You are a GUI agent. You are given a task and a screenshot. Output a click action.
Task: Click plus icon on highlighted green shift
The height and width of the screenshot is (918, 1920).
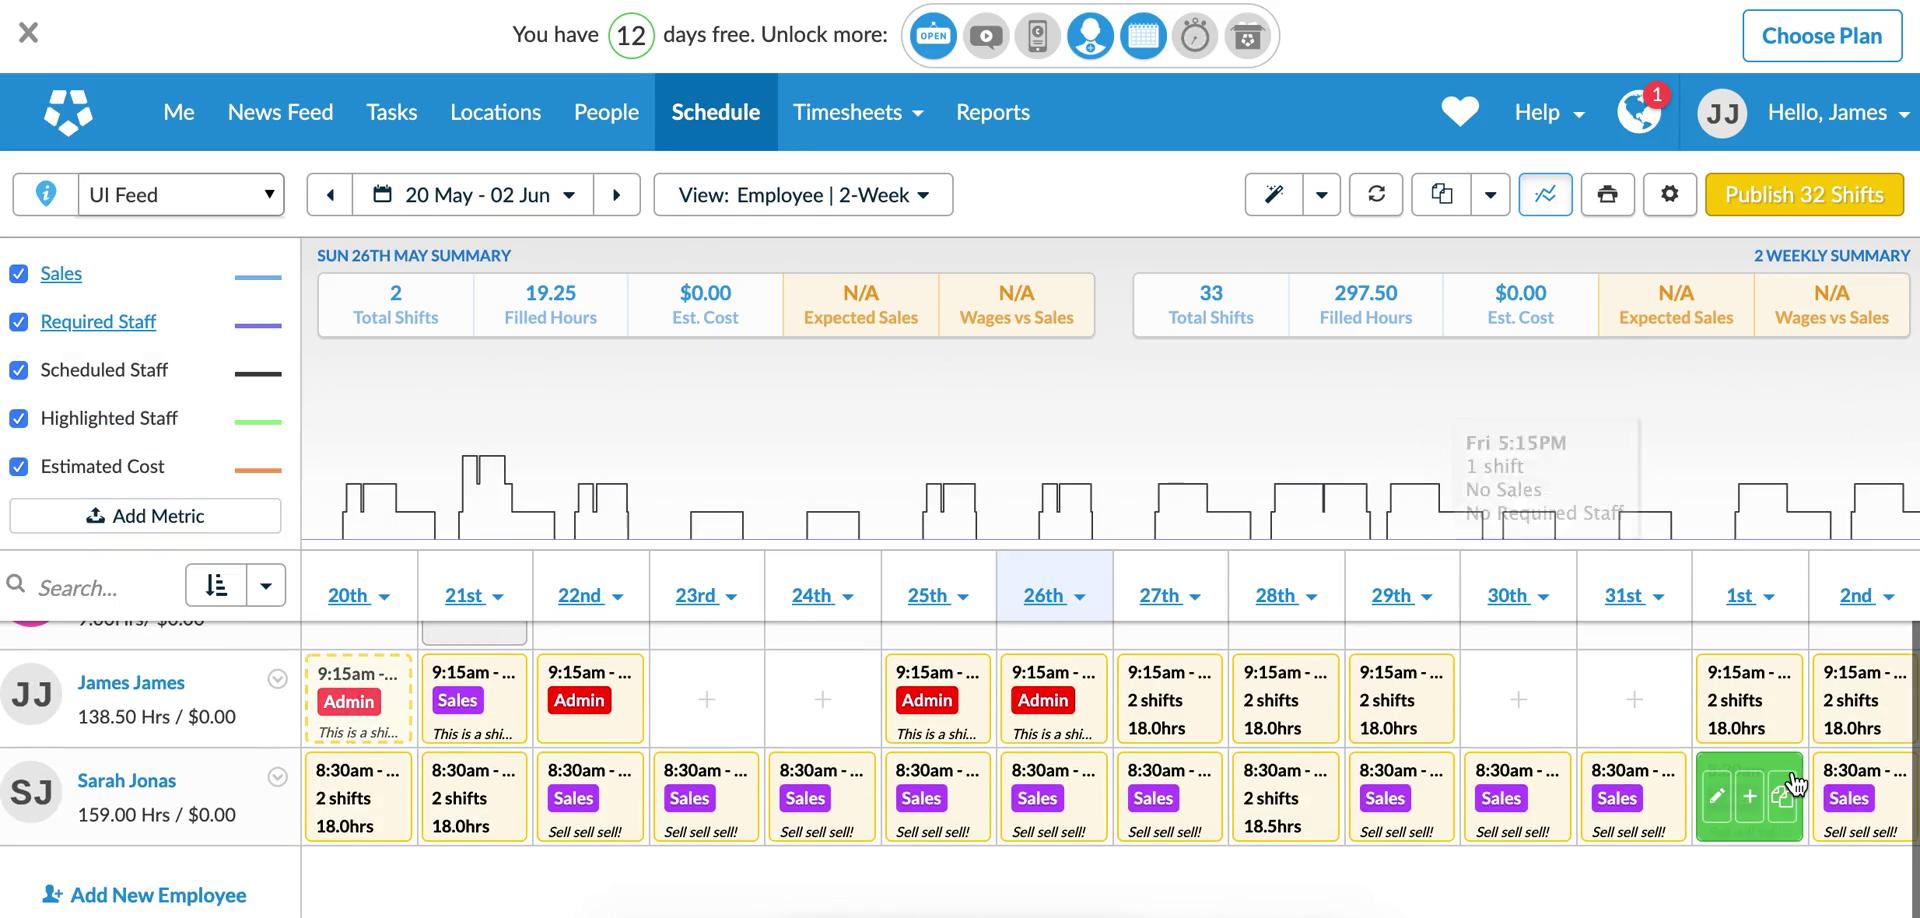(x=1750, y=797)
